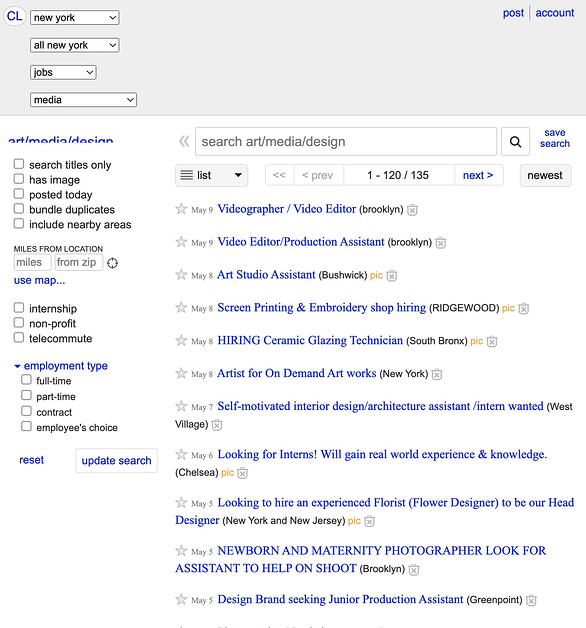Open the list view mode dropdown
Screen dimensions: 586x628
pyautogui.click(x=211, y=175)
